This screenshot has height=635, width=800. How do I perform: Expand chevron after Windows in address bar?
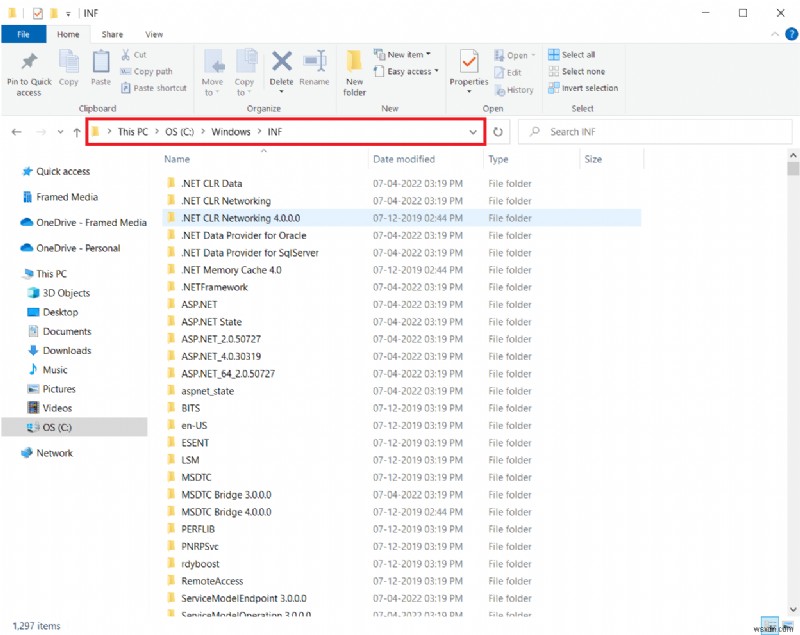[259, 132]
